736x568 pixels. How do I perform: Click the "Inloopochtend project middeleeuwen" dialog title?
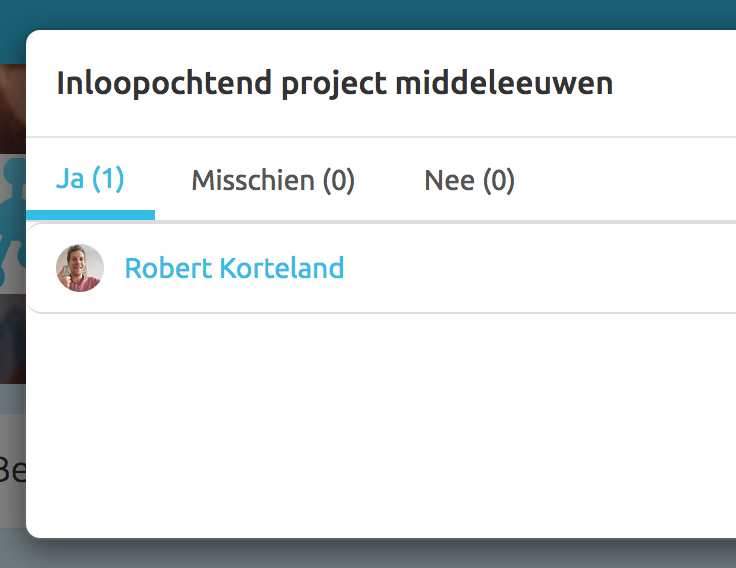point(334,83)
